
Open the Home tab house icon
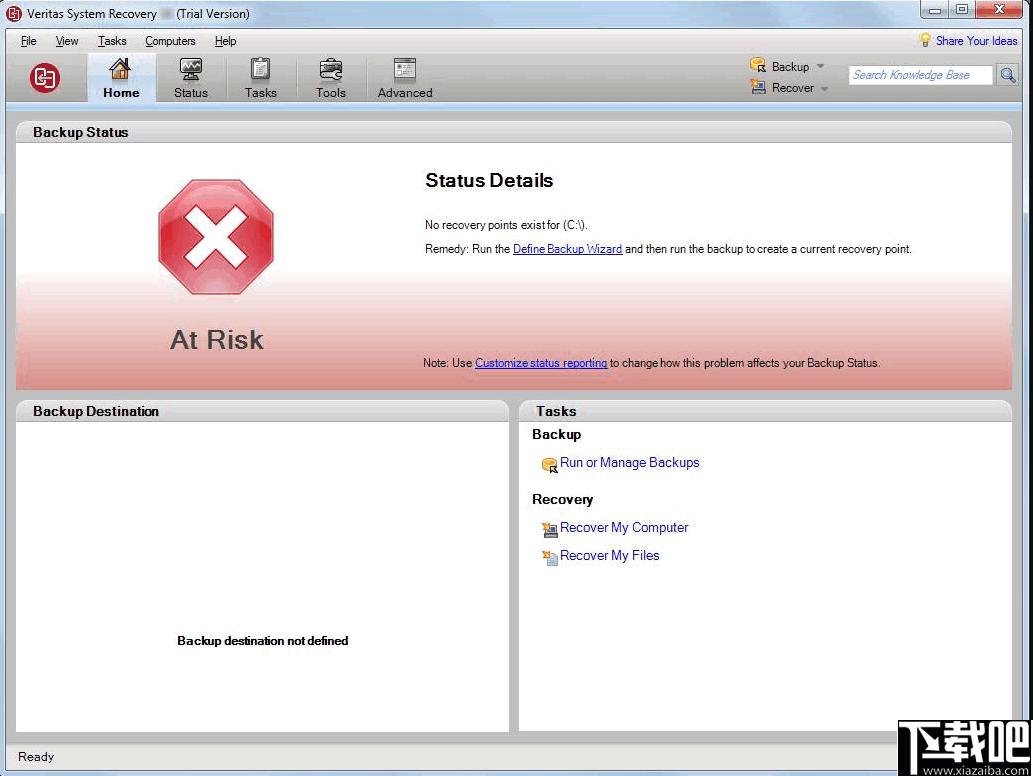tap(120, 69)
